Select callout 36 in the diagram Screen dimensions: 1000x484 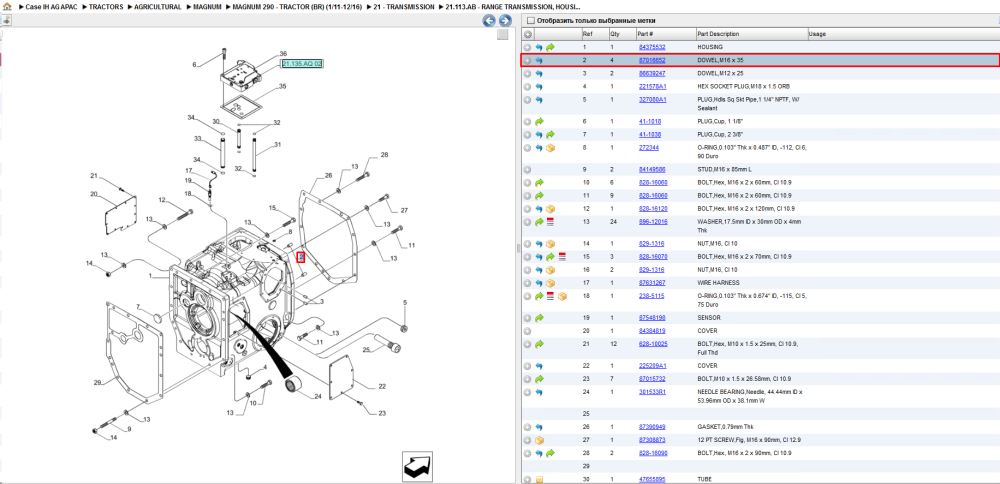(x=283, y=54)
